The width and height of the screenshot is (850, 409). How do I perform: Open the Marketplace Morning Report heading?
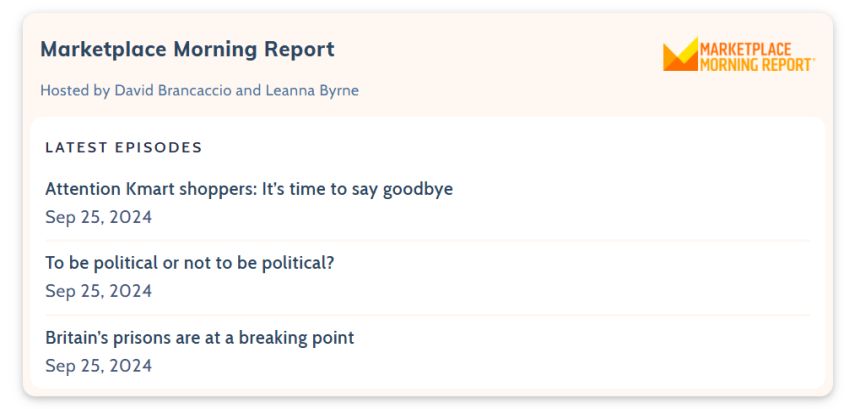click(188, 49)
